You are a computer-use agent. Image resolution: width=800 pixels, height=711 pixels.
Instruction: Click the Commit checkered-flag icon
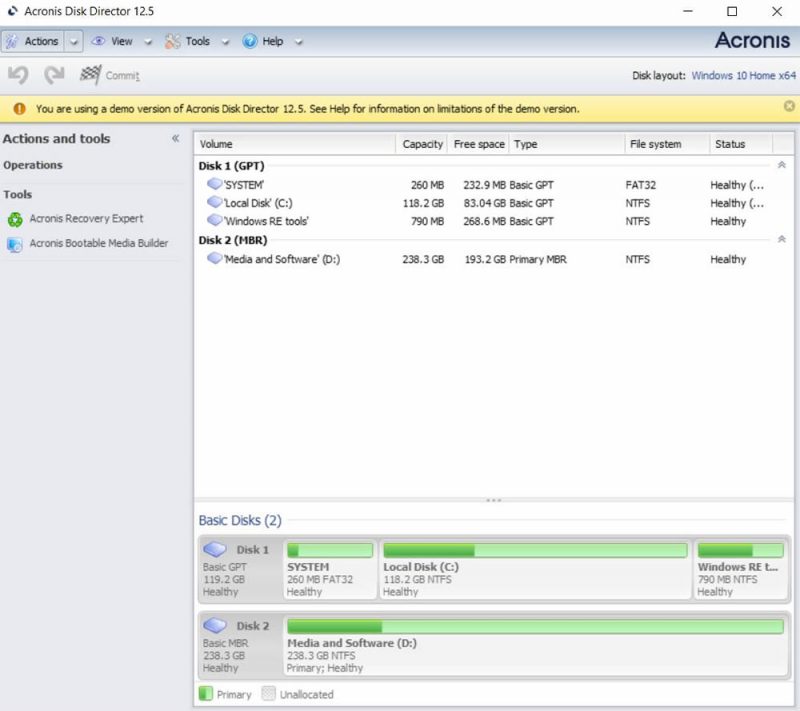[x=89, y=75]
